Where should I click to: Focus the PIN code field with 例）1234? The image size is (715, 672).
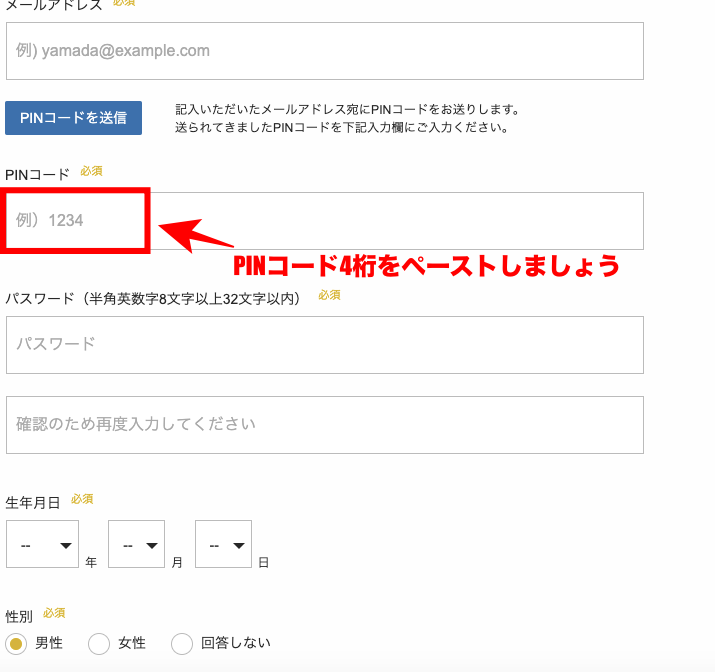tap(324, 221)
